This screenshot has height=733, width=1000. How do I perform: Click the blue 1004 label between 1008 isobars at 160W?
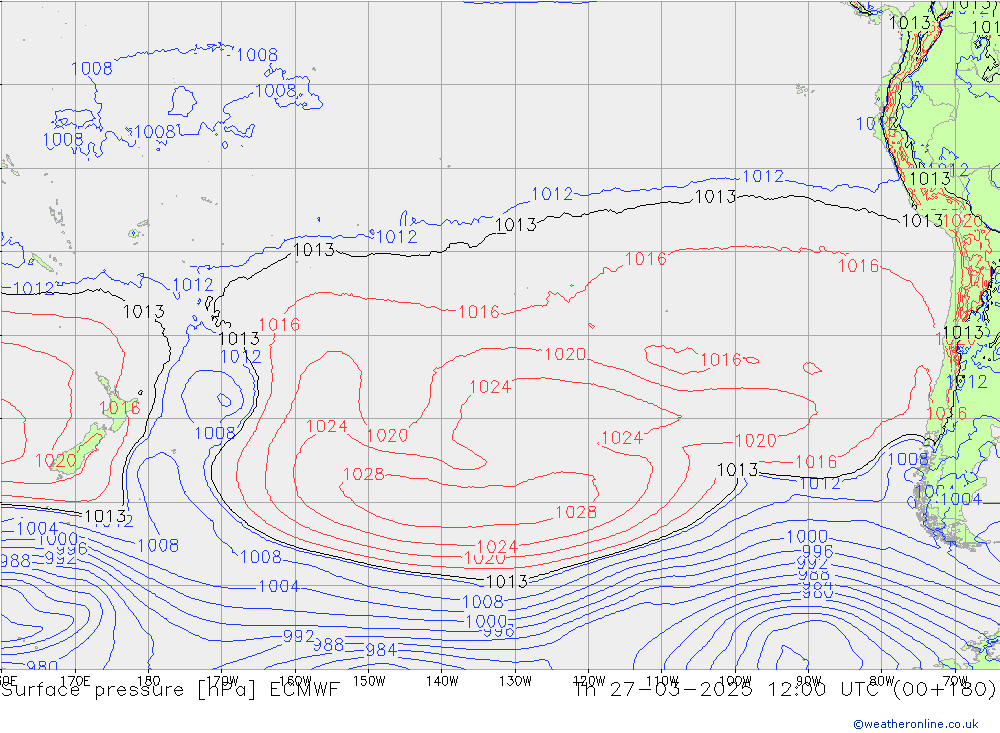click(x=279, y=586)
